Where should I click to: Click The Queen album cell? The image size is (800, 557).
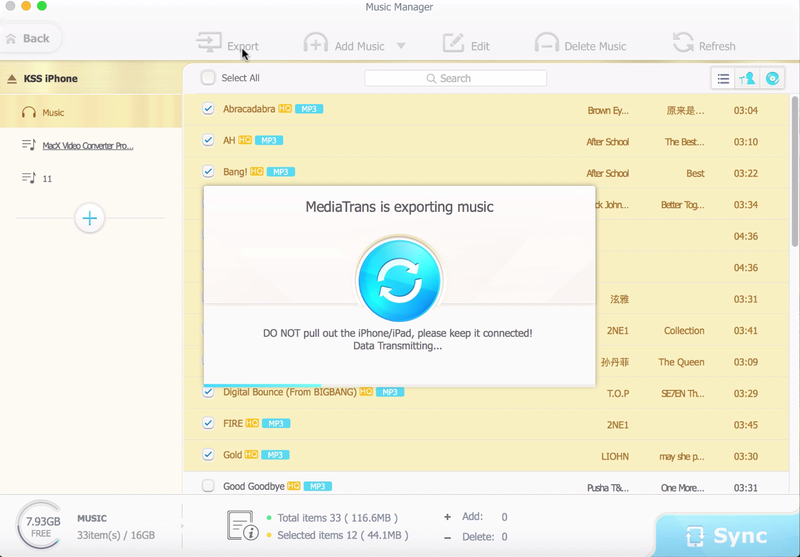(681, 362)
